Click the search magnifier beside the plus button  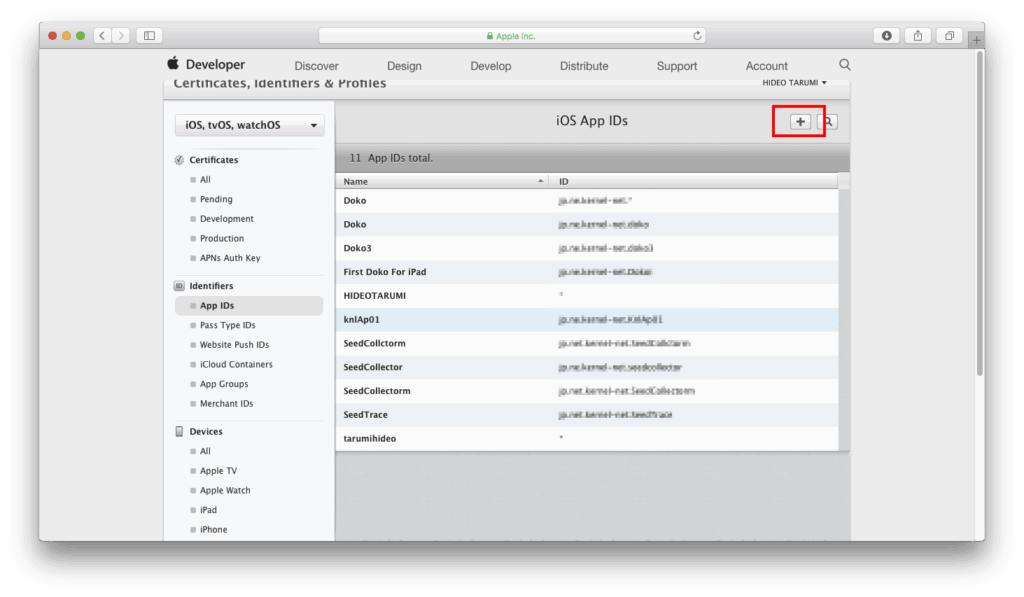pyautogui.click(x=827, y=121)
